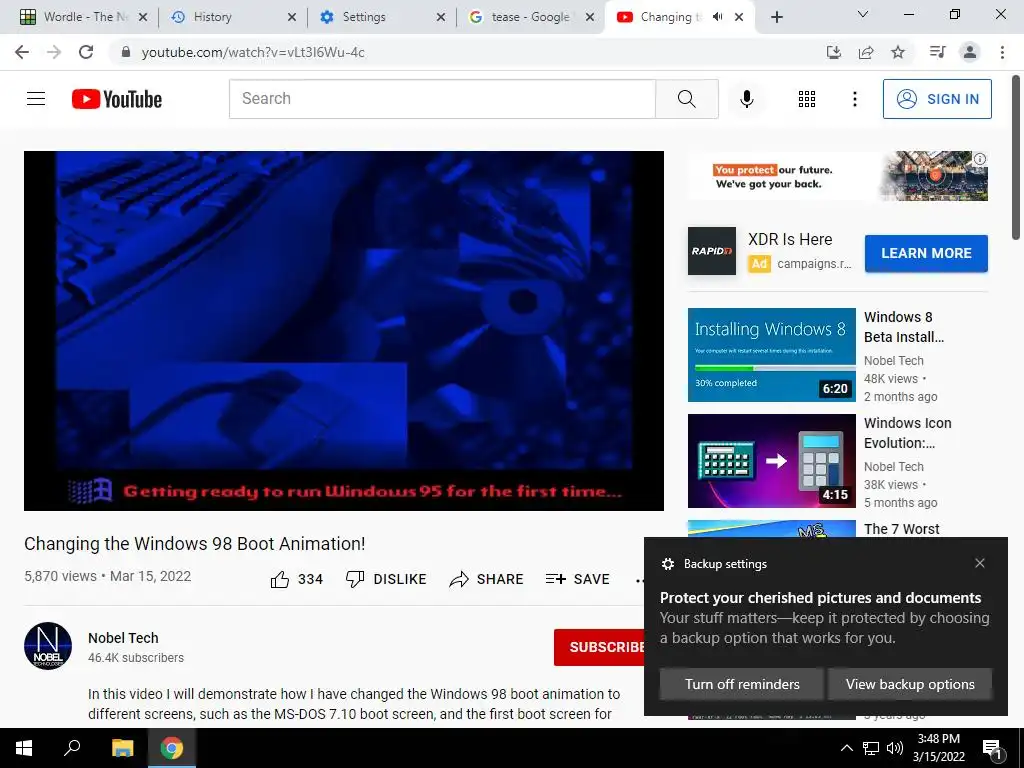Open the YouTube apps grid icon
The width and height of the screenshot is (1024, 768).
[807, 99]
